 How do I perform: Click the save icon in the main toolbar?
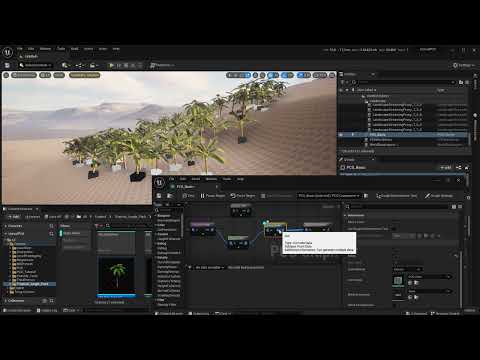click(x=7, y=65)
